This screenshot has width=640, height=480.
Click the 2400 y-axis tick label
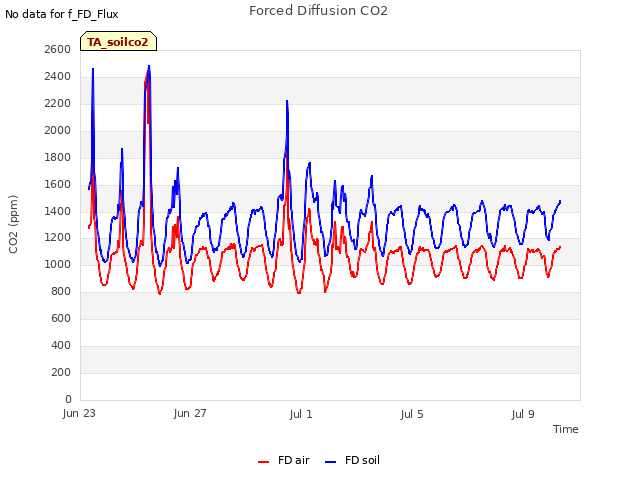(58, 76)
